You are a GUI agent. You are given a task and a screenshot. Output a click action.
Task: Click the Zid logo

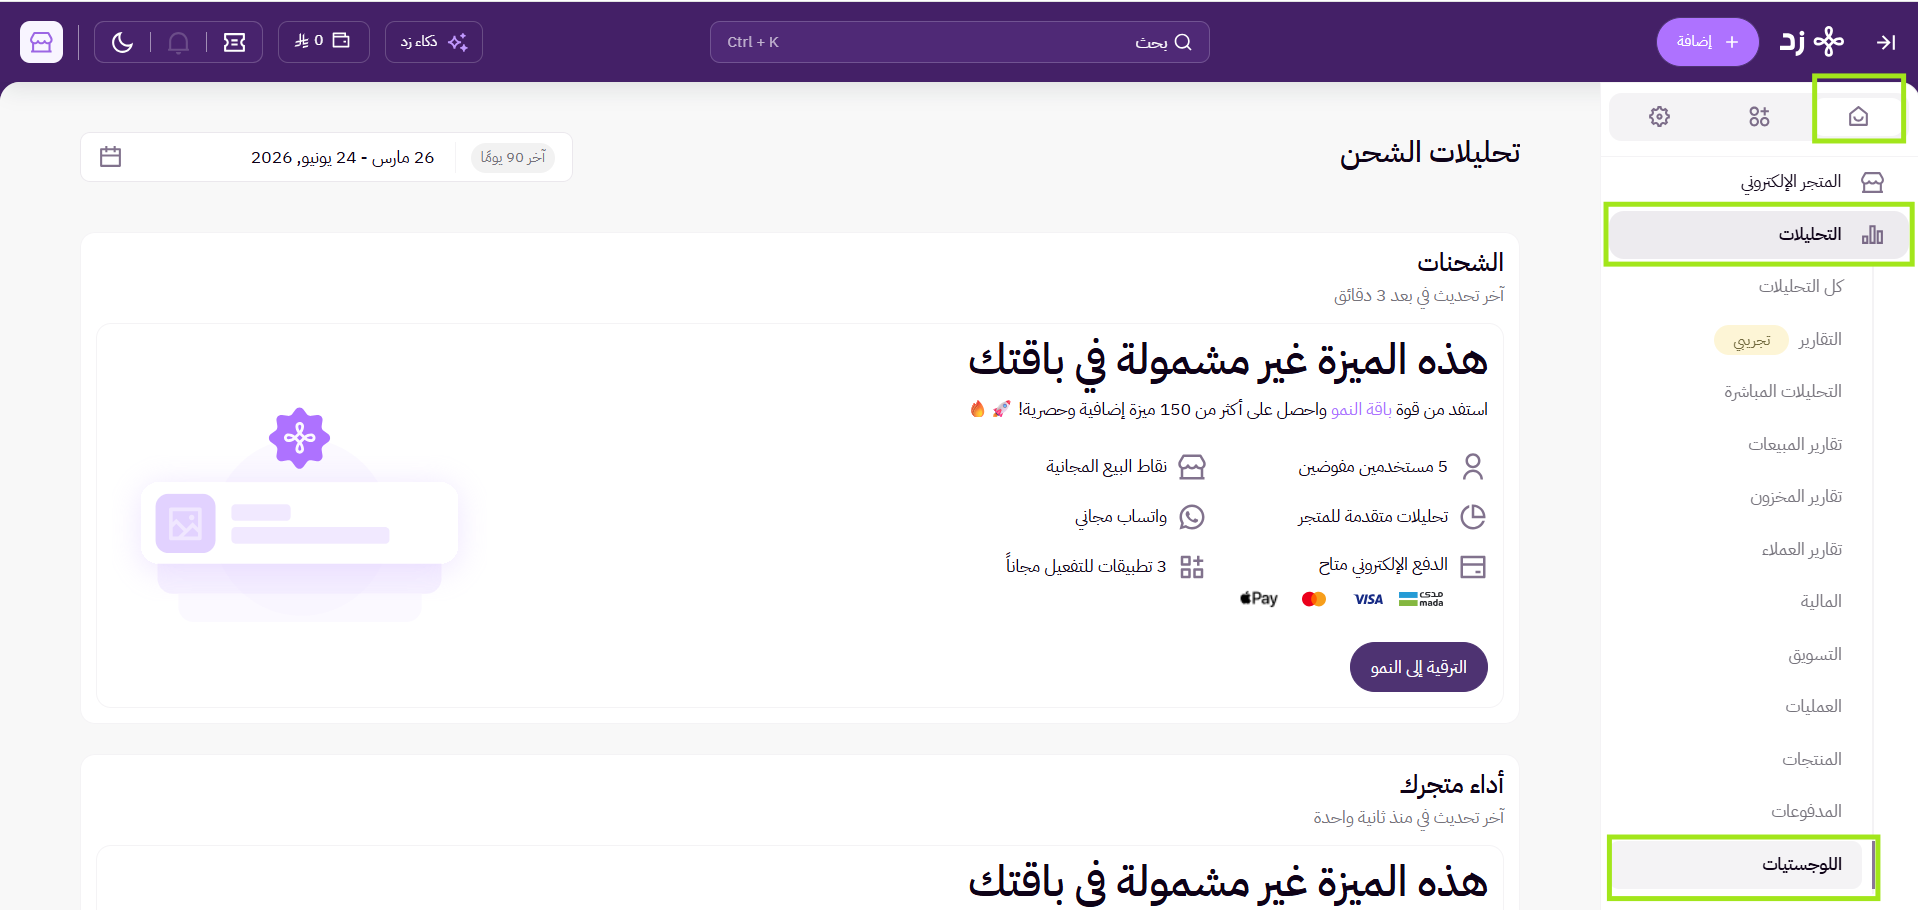1811,41
